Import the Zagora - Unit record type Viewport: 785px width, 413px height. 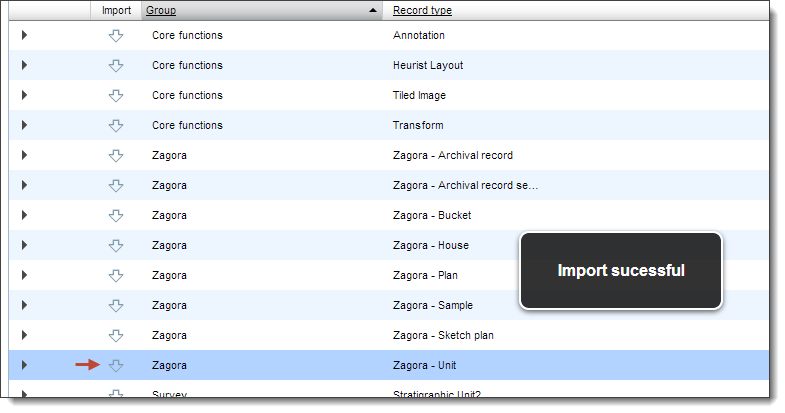click(x=116, y=366)
